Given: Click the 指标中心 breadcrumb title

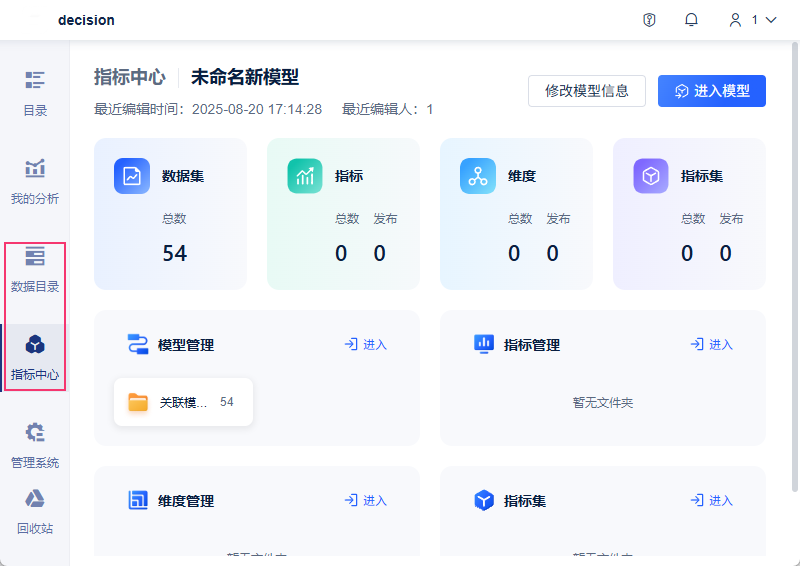Looking at the screenshot, I should (130, 77).
